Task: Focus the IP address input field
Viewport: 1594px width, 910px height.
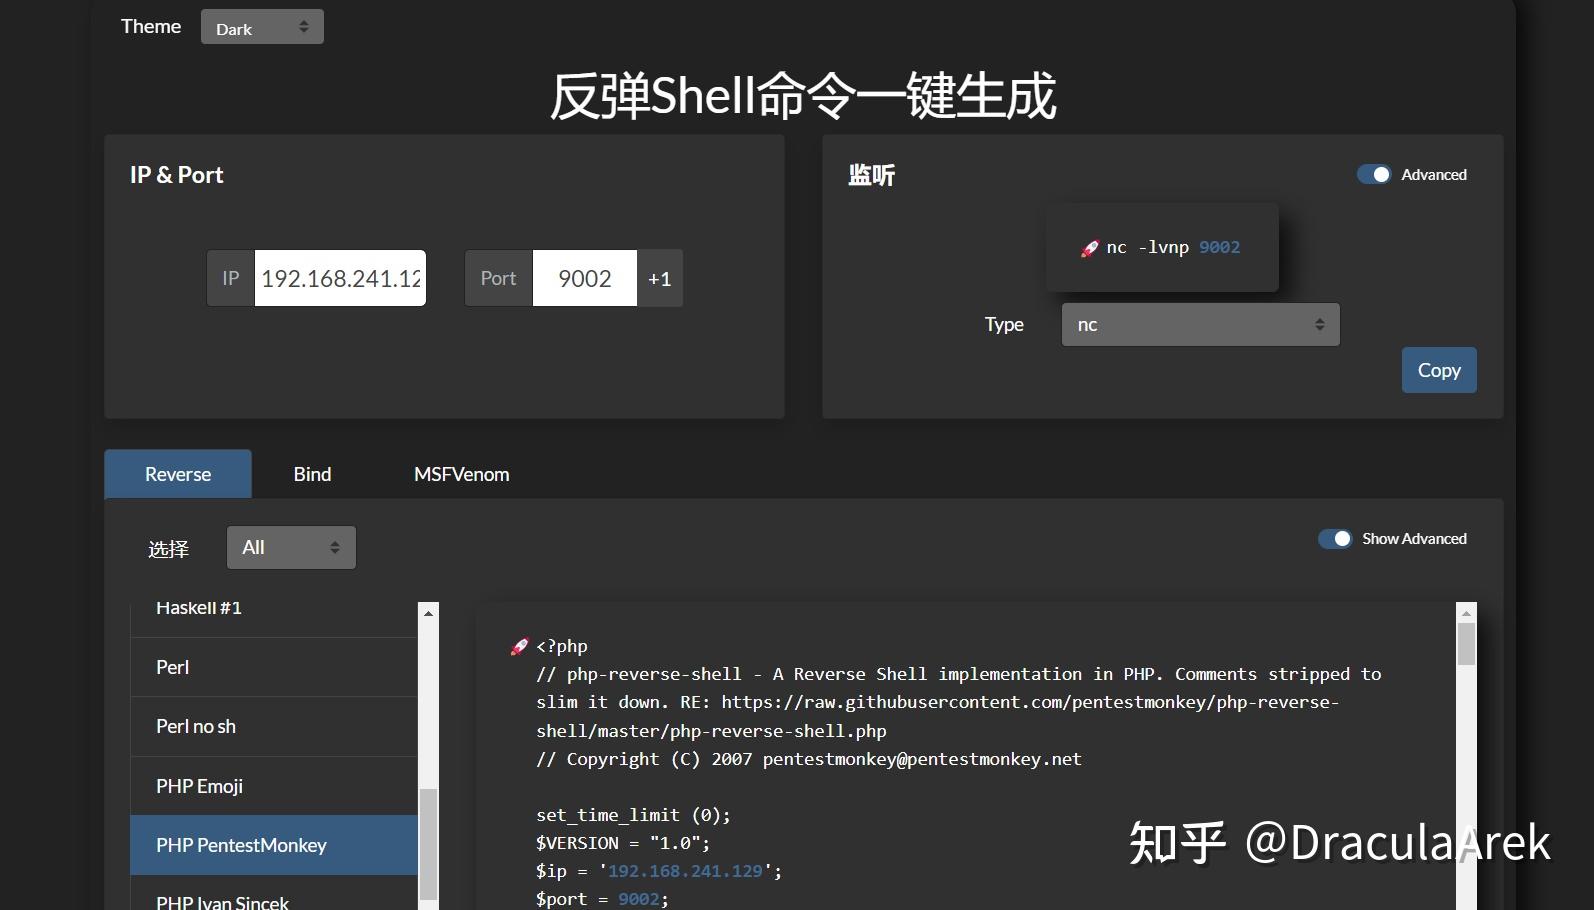Action: [x=340, y=278]
